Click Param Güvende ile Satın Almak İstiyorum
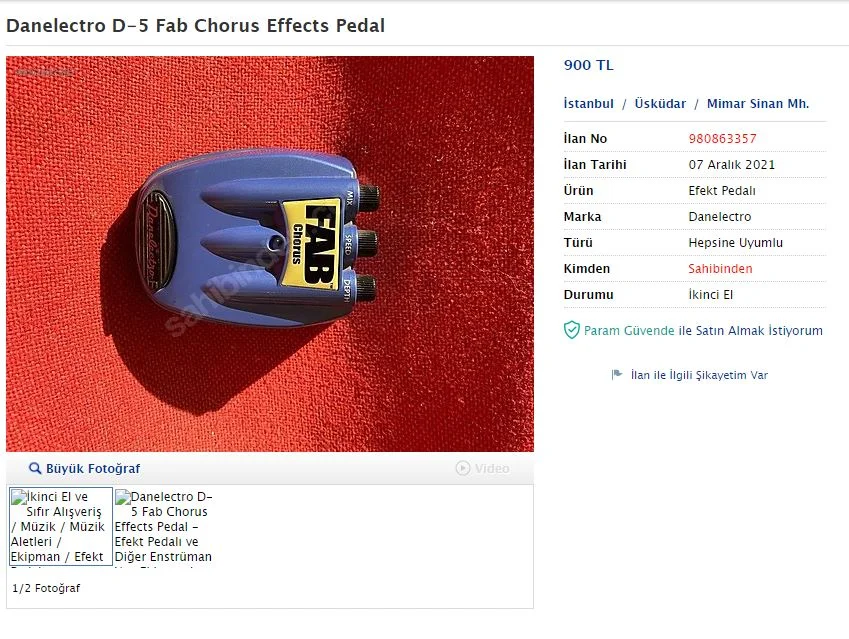This screenshot has width=849, height=639. 703,330
